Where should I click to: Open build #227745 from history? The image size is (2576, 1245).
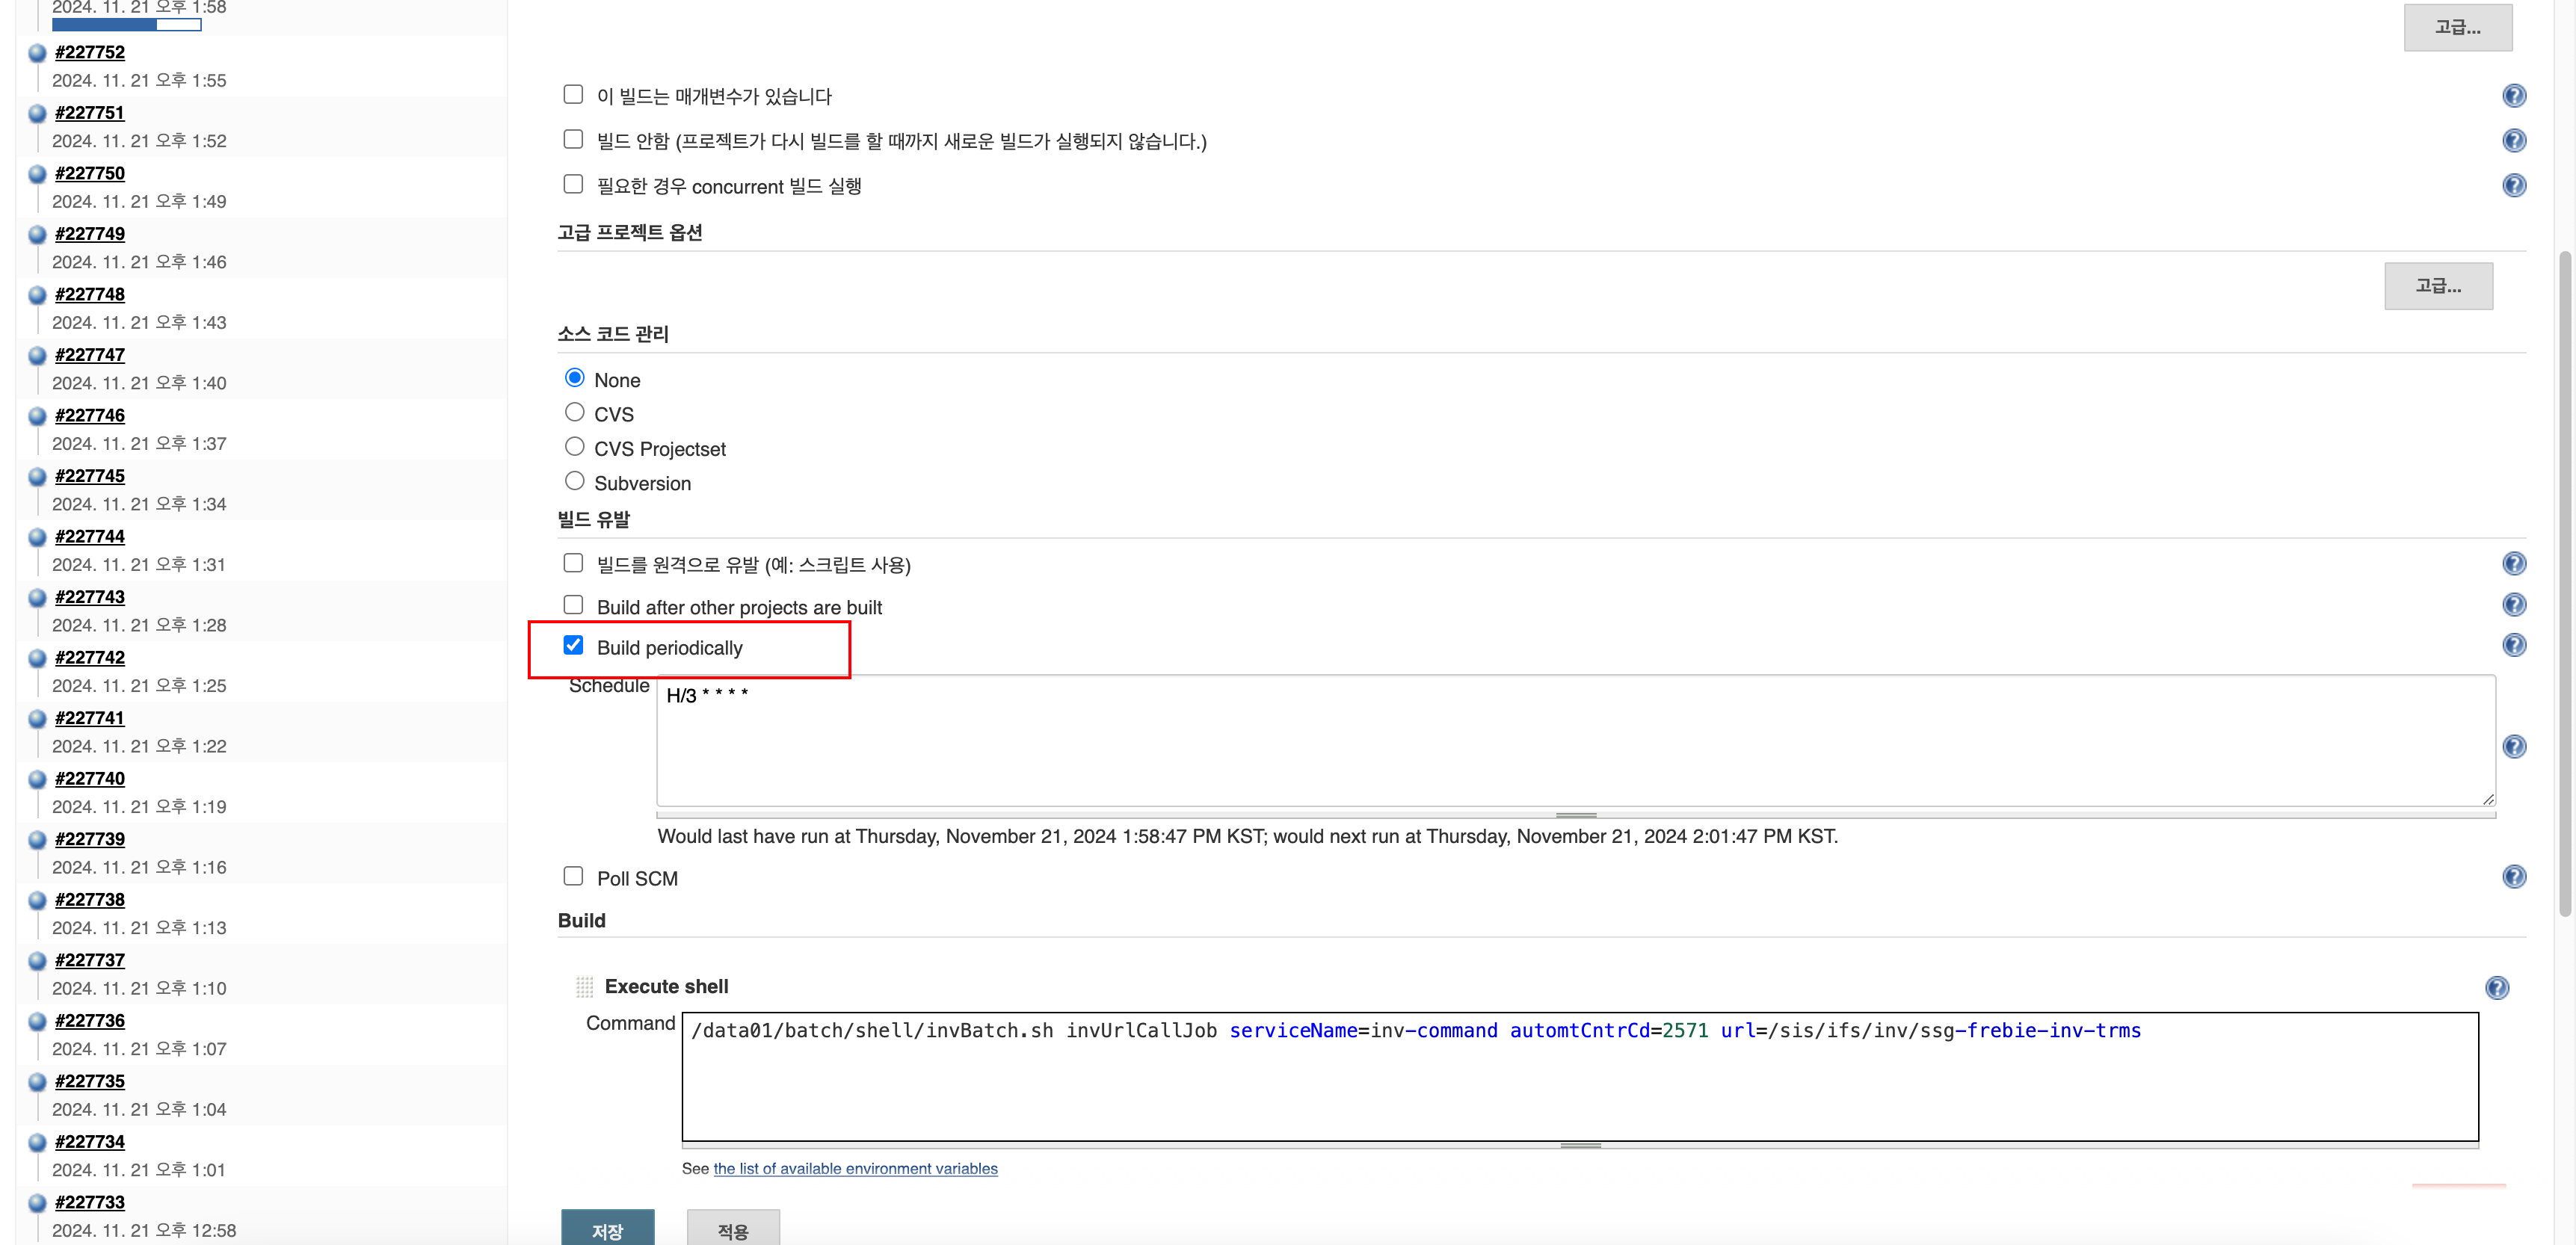point(90,476)
